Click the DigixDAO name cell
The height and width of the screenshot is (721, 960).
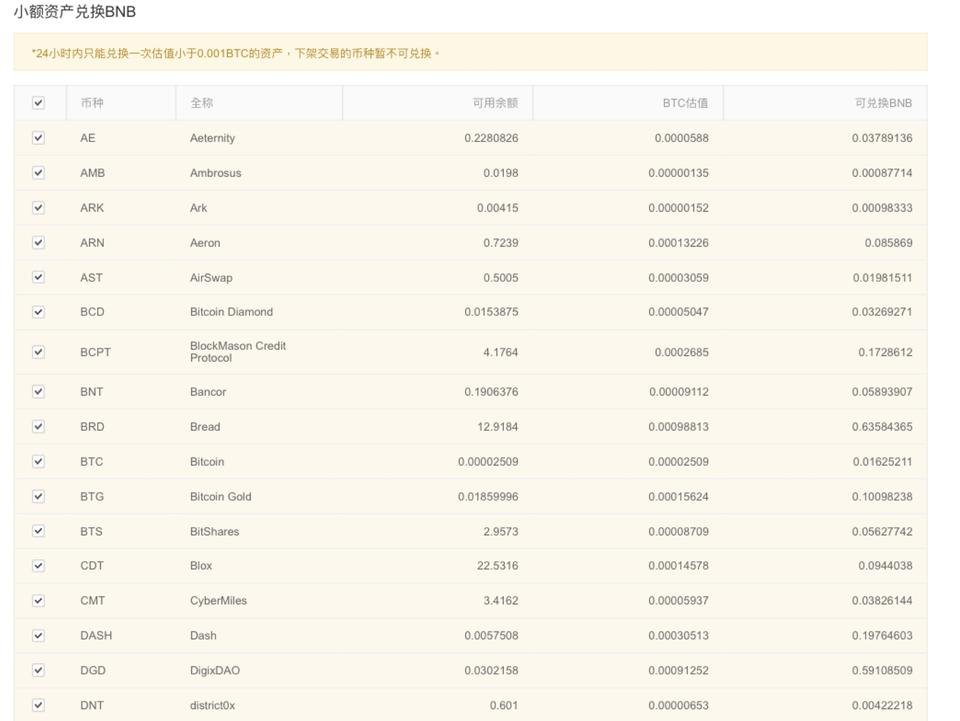pos(215,671)
